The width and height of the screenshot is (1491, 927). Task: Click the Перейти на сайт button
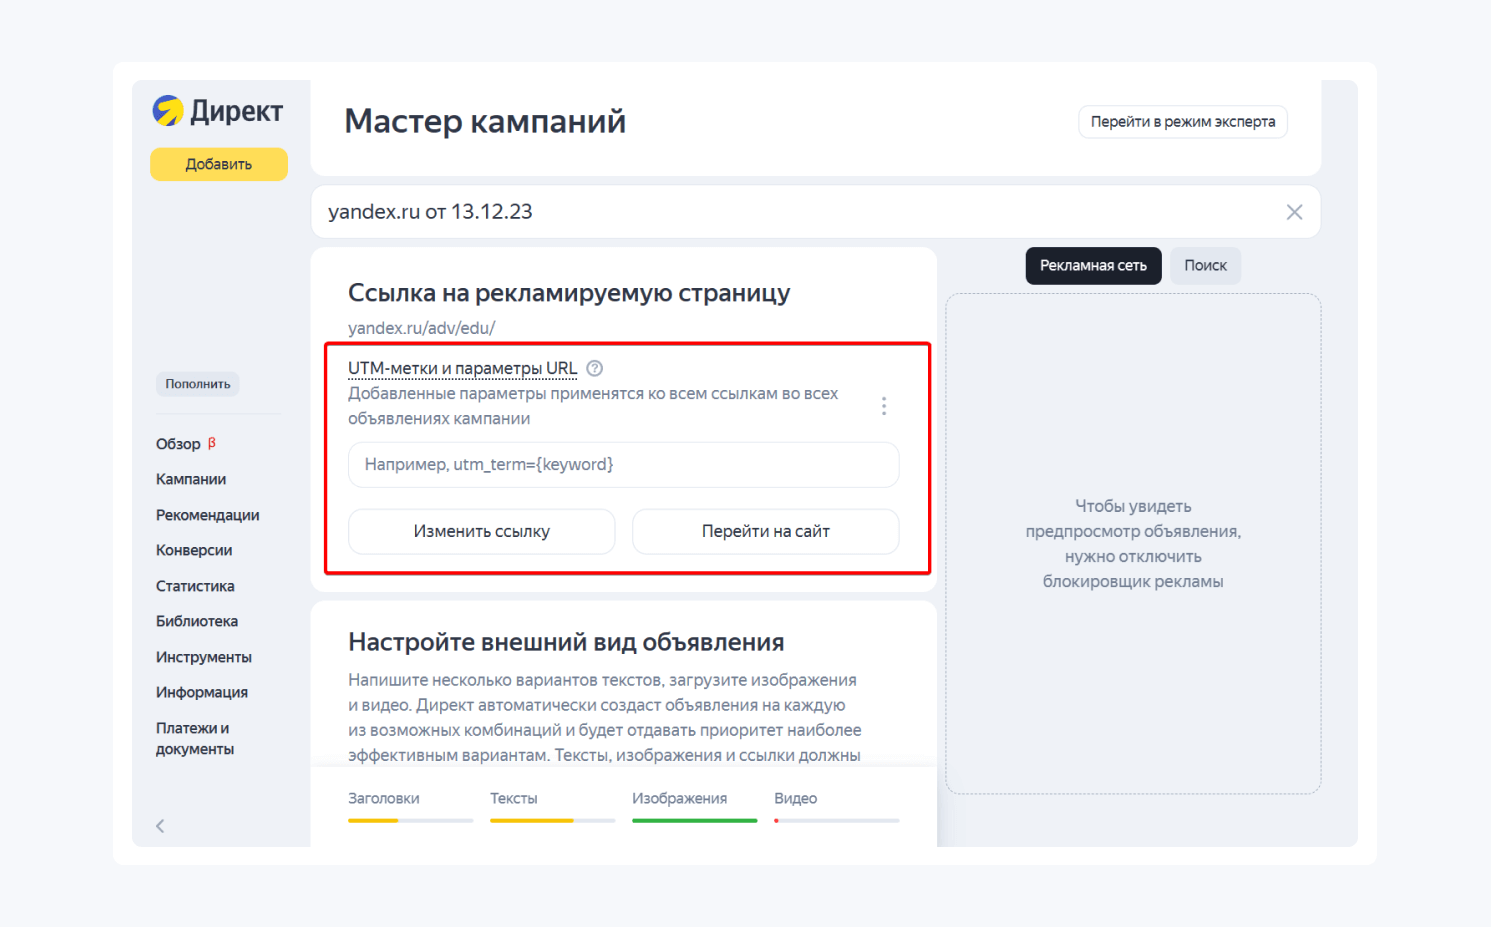(766, 531)
